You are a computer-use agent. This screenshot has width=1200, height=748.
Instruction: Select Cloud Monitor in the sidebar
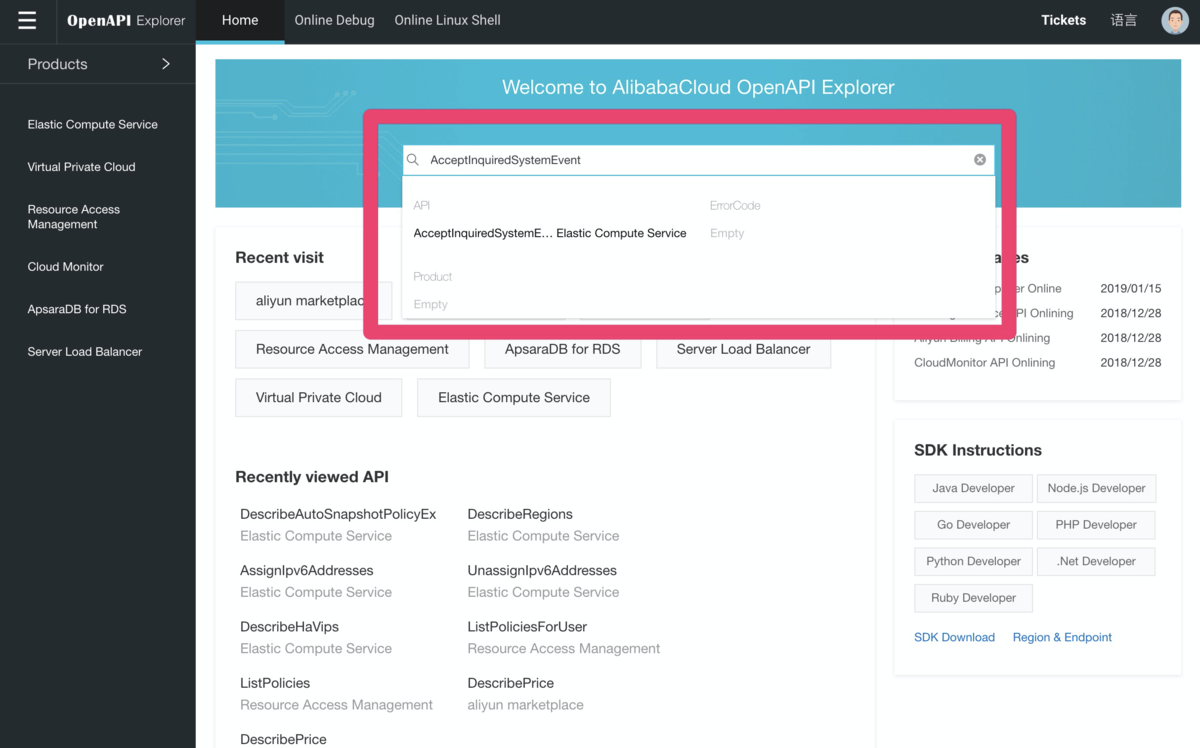click(x=65, y=267)
